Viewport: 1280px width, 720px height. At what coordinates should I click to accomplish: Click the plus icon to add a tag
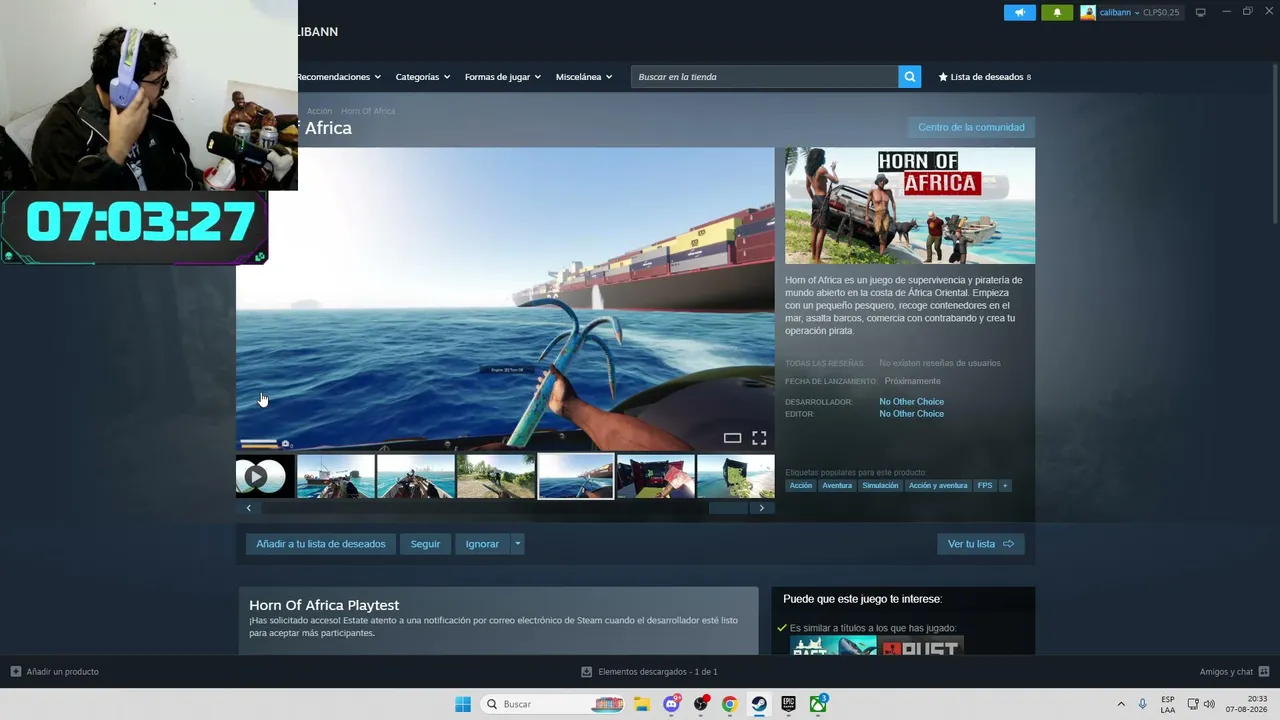tap(1005, 486)
